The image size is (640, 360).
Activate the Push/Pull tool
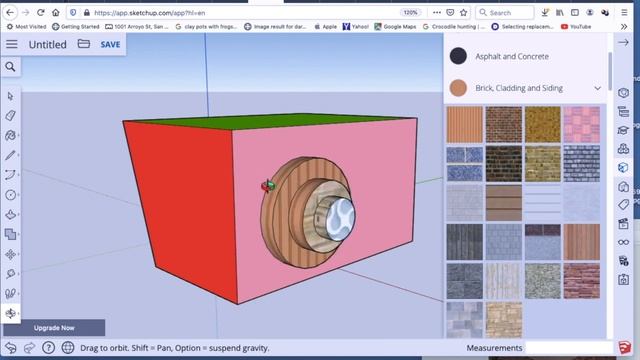coord(11,215)
